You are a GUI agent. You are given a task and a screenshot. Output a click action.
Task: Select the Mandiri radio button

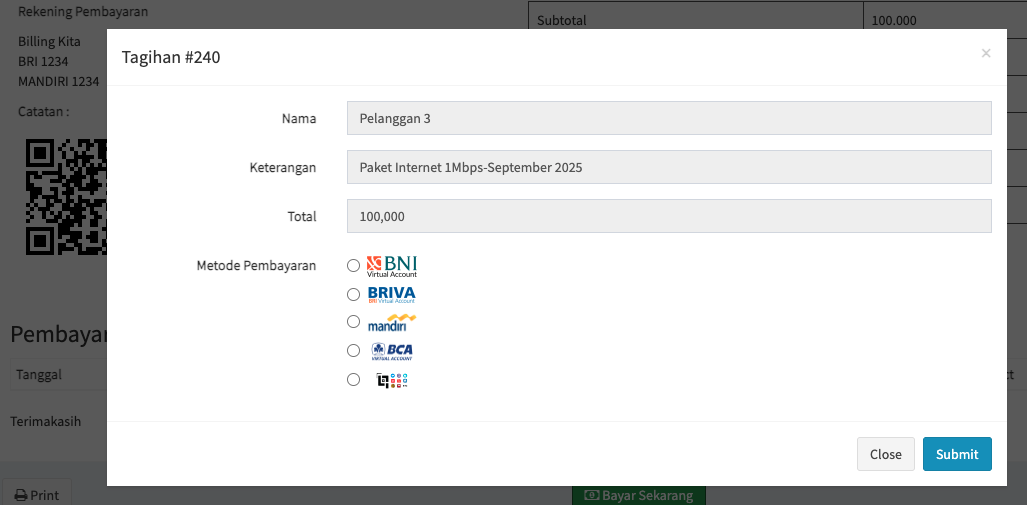click(353, 322)
